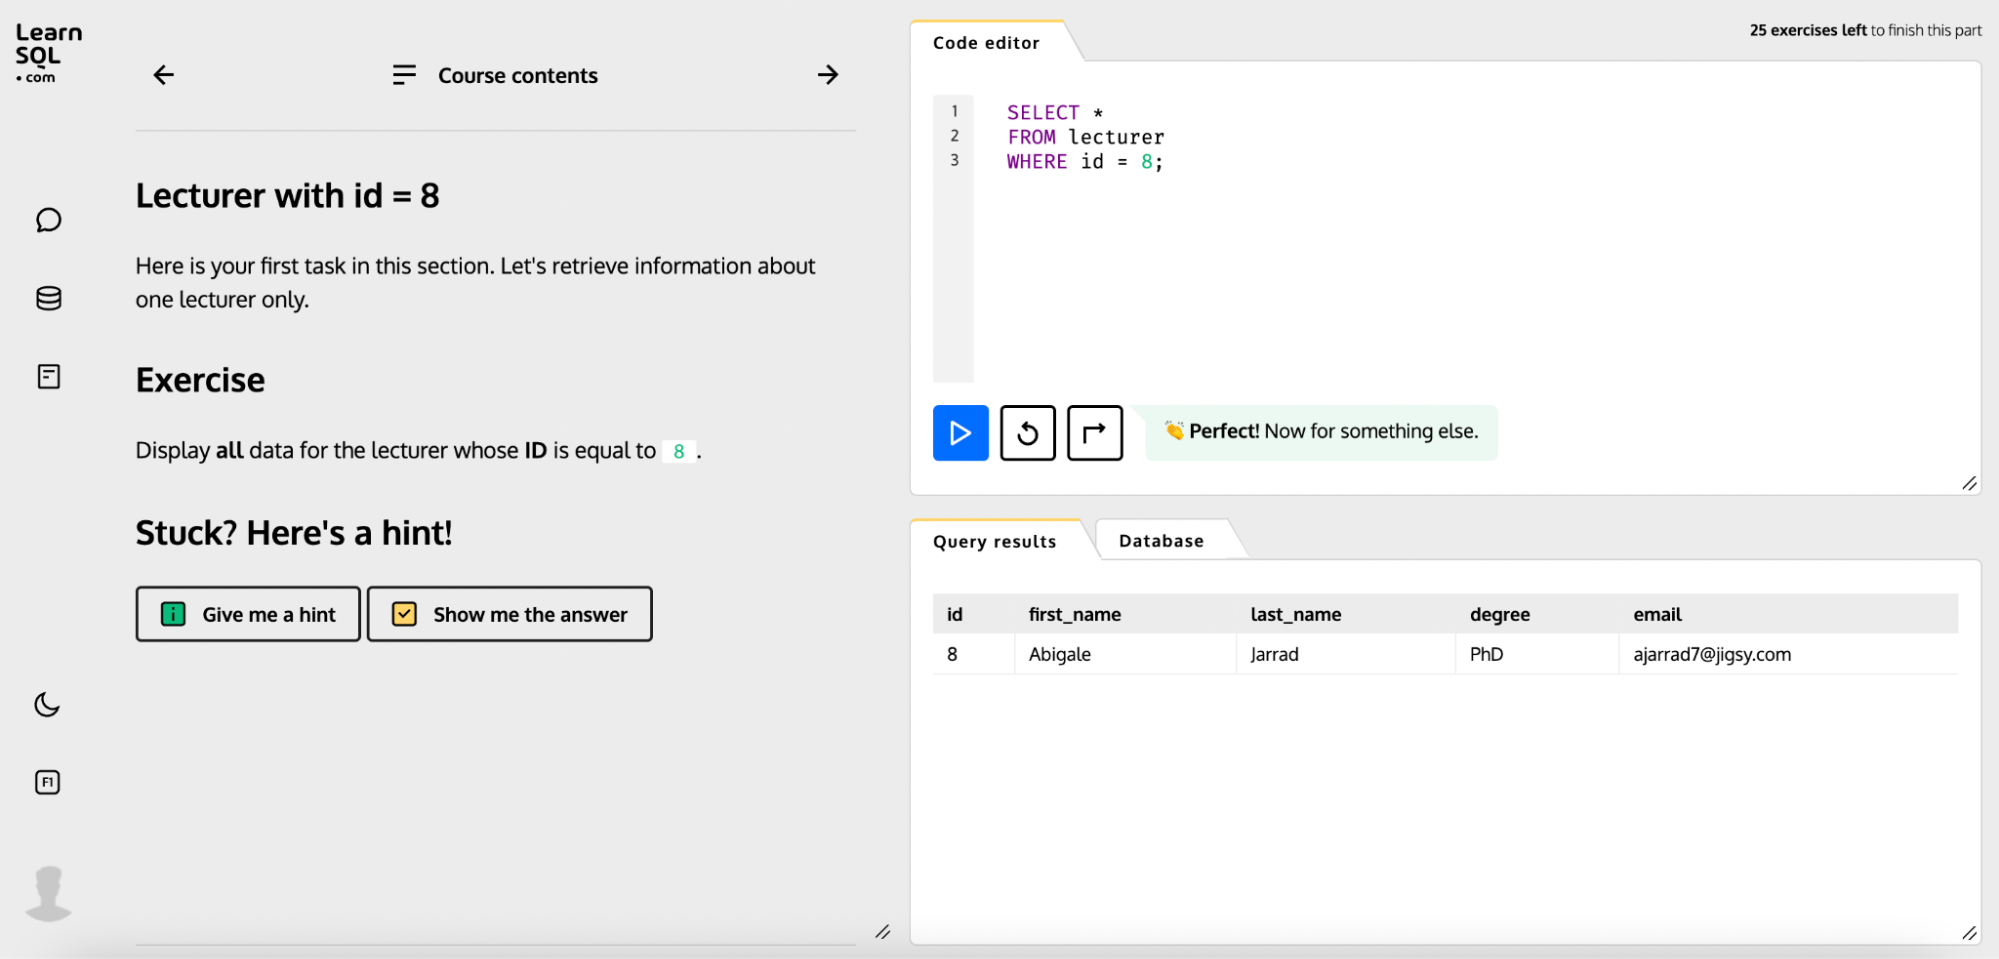This screenshot has width=1999, height=959.
Task: Reset the code with circular arrow button
Action: (1027, 433)
